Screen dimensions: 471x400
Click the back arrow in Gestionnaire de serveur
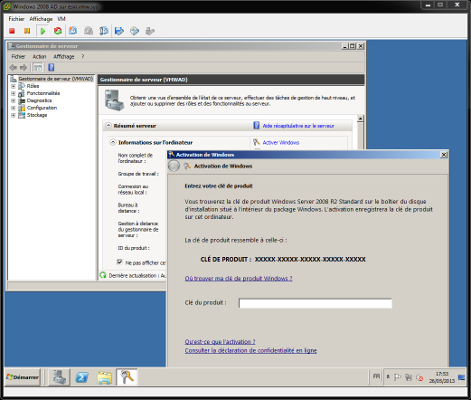coord(13,68)
